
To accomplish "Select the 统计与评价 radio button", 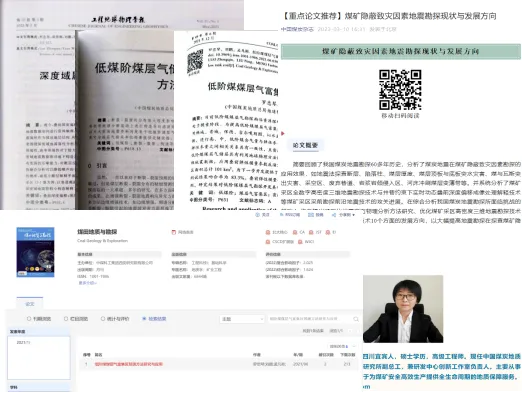I will 103,319.
